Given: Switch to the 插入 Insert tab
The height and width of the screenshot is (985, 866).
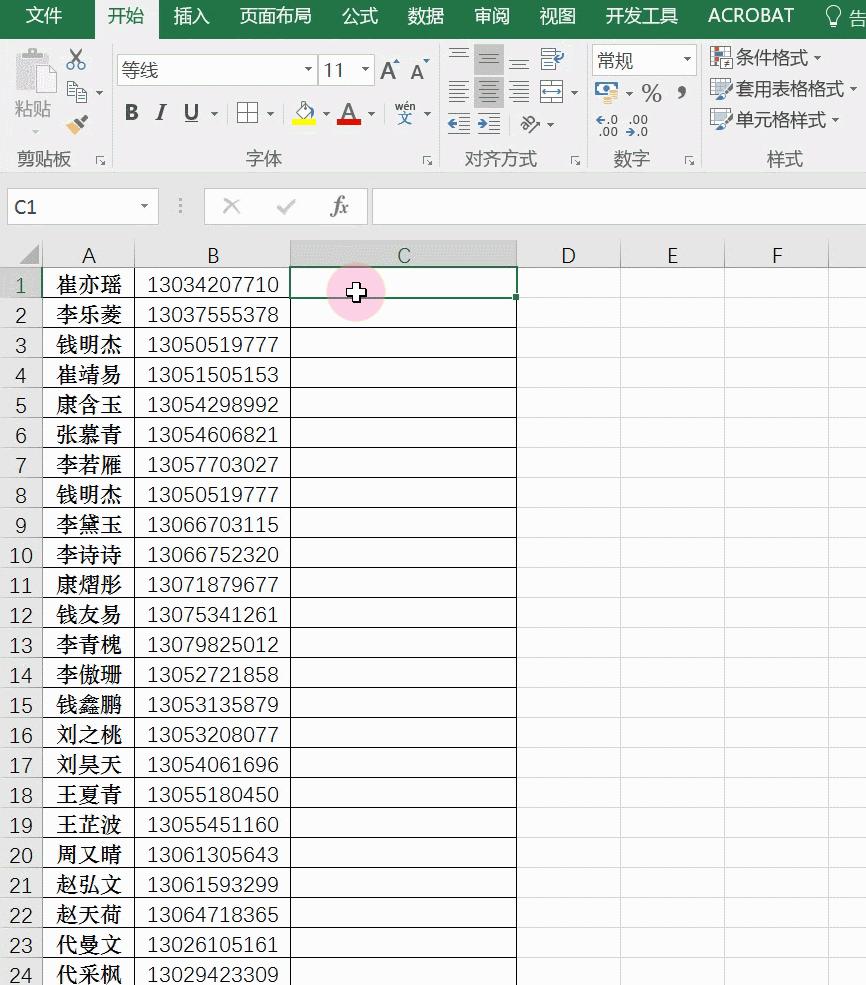Looking at the screenshot, I should point(192,16).
